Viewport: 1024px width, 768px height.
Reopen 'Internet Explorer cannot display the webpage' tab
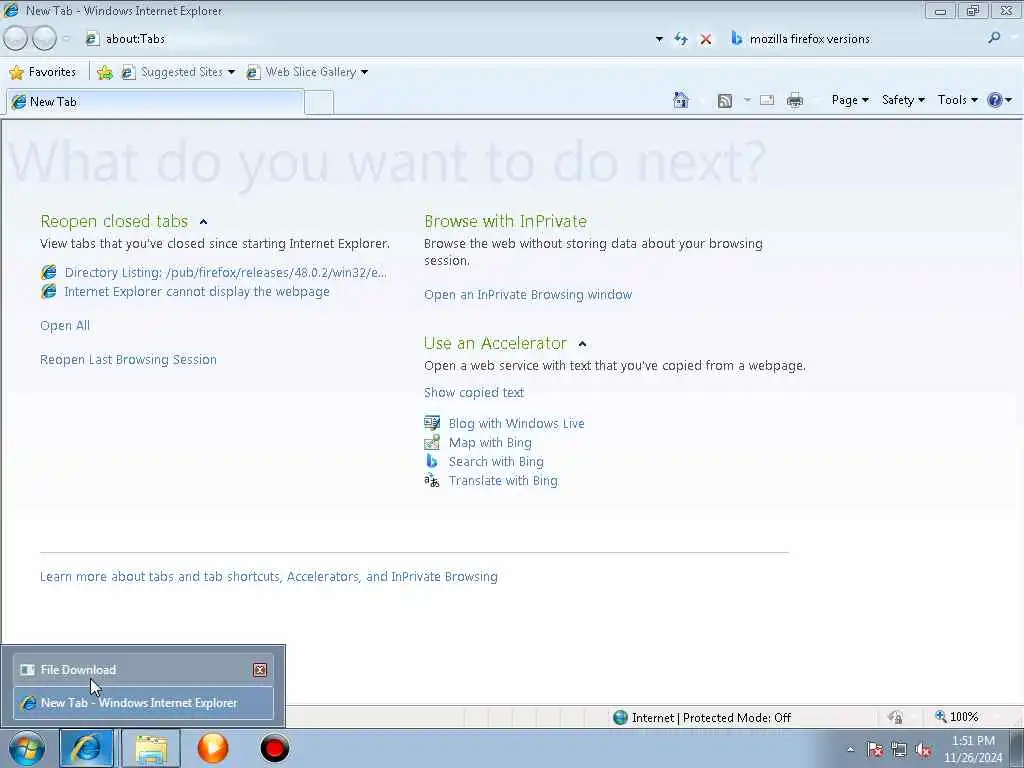[197, 292]
